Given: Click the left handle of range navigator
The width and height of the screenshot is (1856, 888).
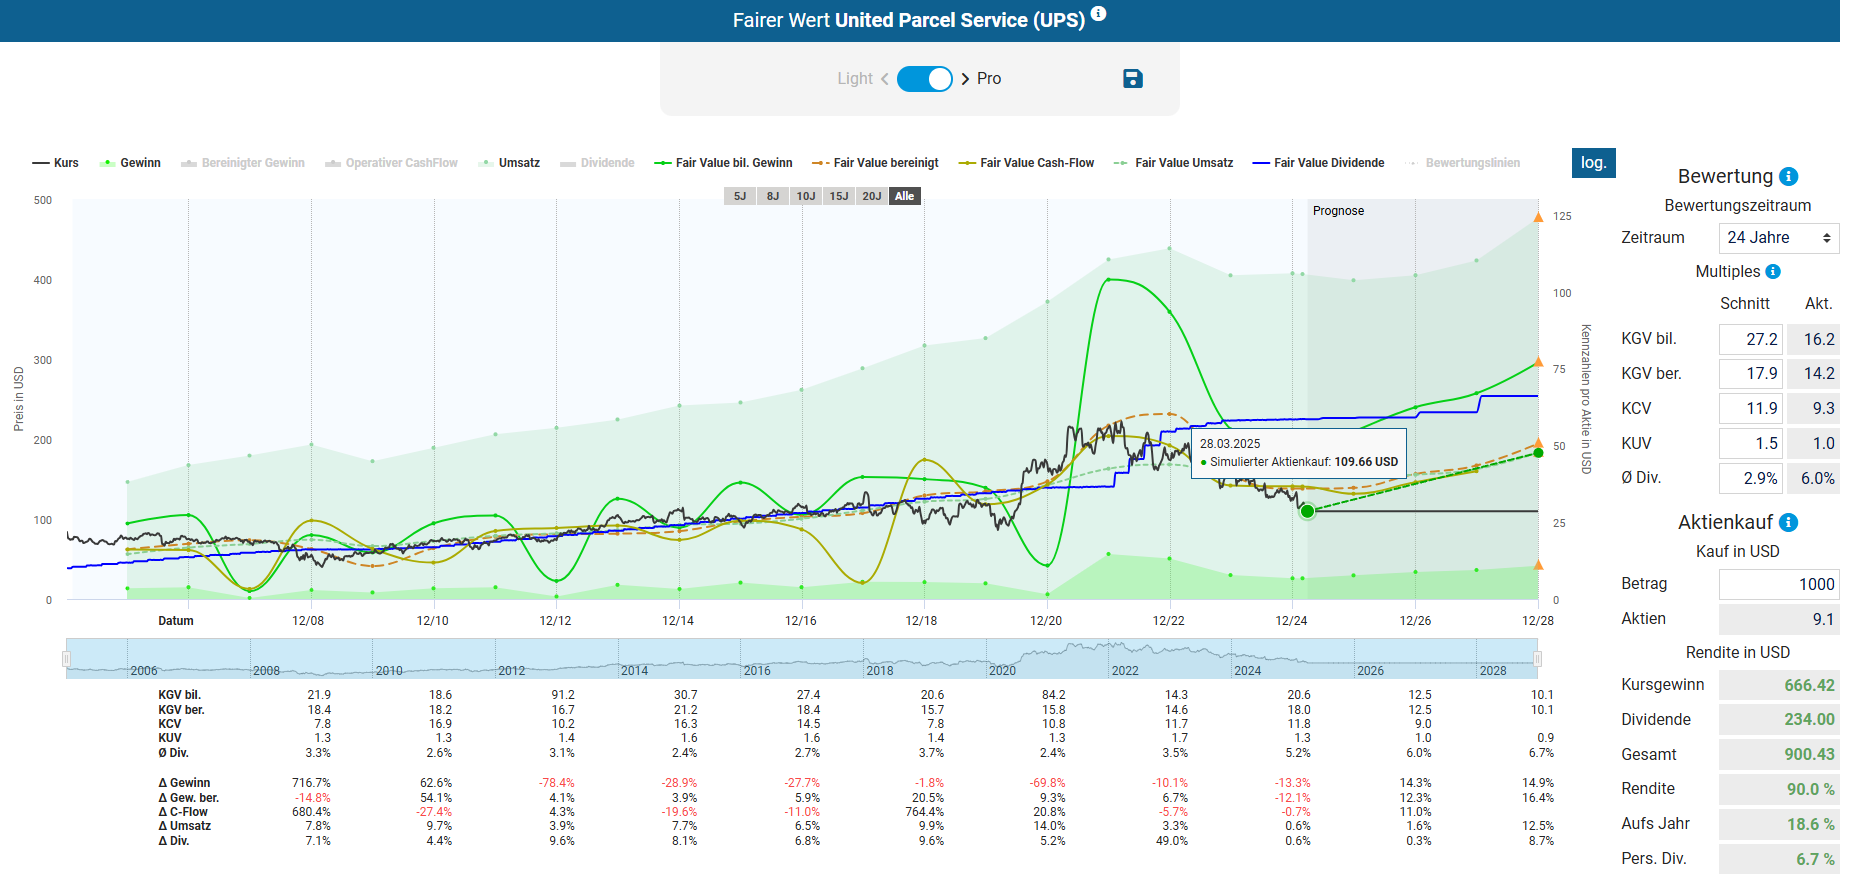Looking at the screenshot, I should [67, 659].
